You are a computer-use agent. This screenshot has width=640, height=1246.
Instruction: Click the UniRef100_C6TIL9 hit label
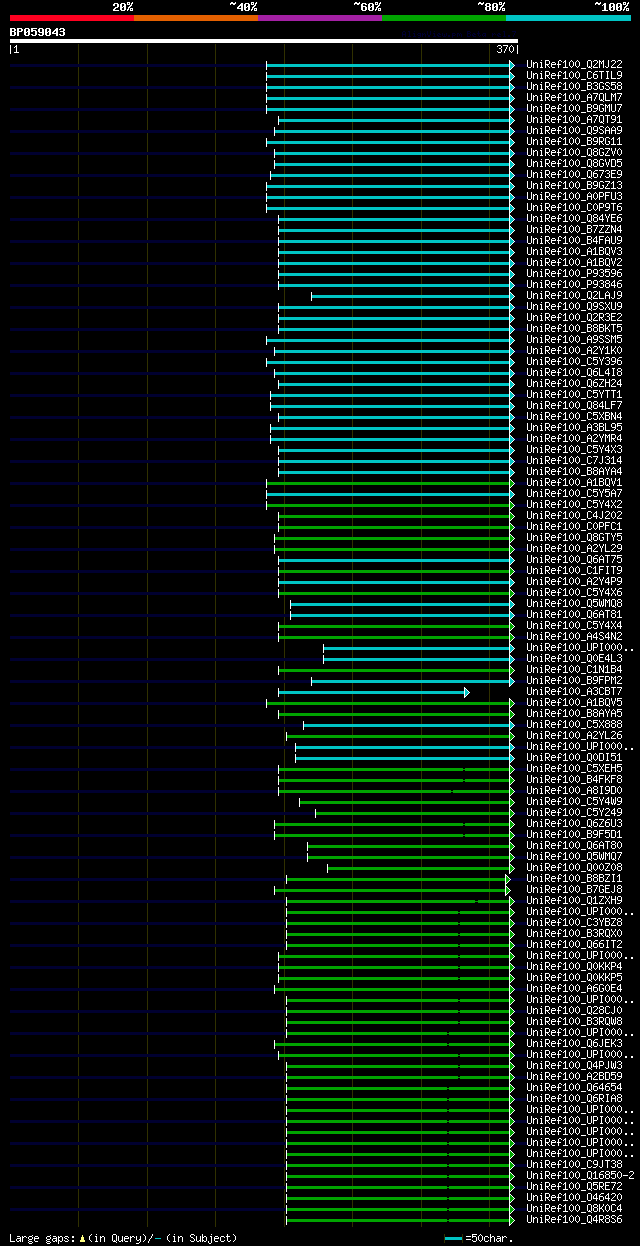coord(574,75)
